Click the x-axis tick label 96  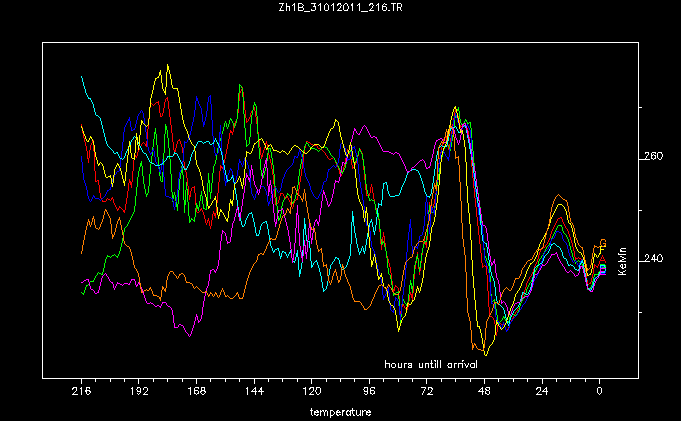(x=369, y=393)
